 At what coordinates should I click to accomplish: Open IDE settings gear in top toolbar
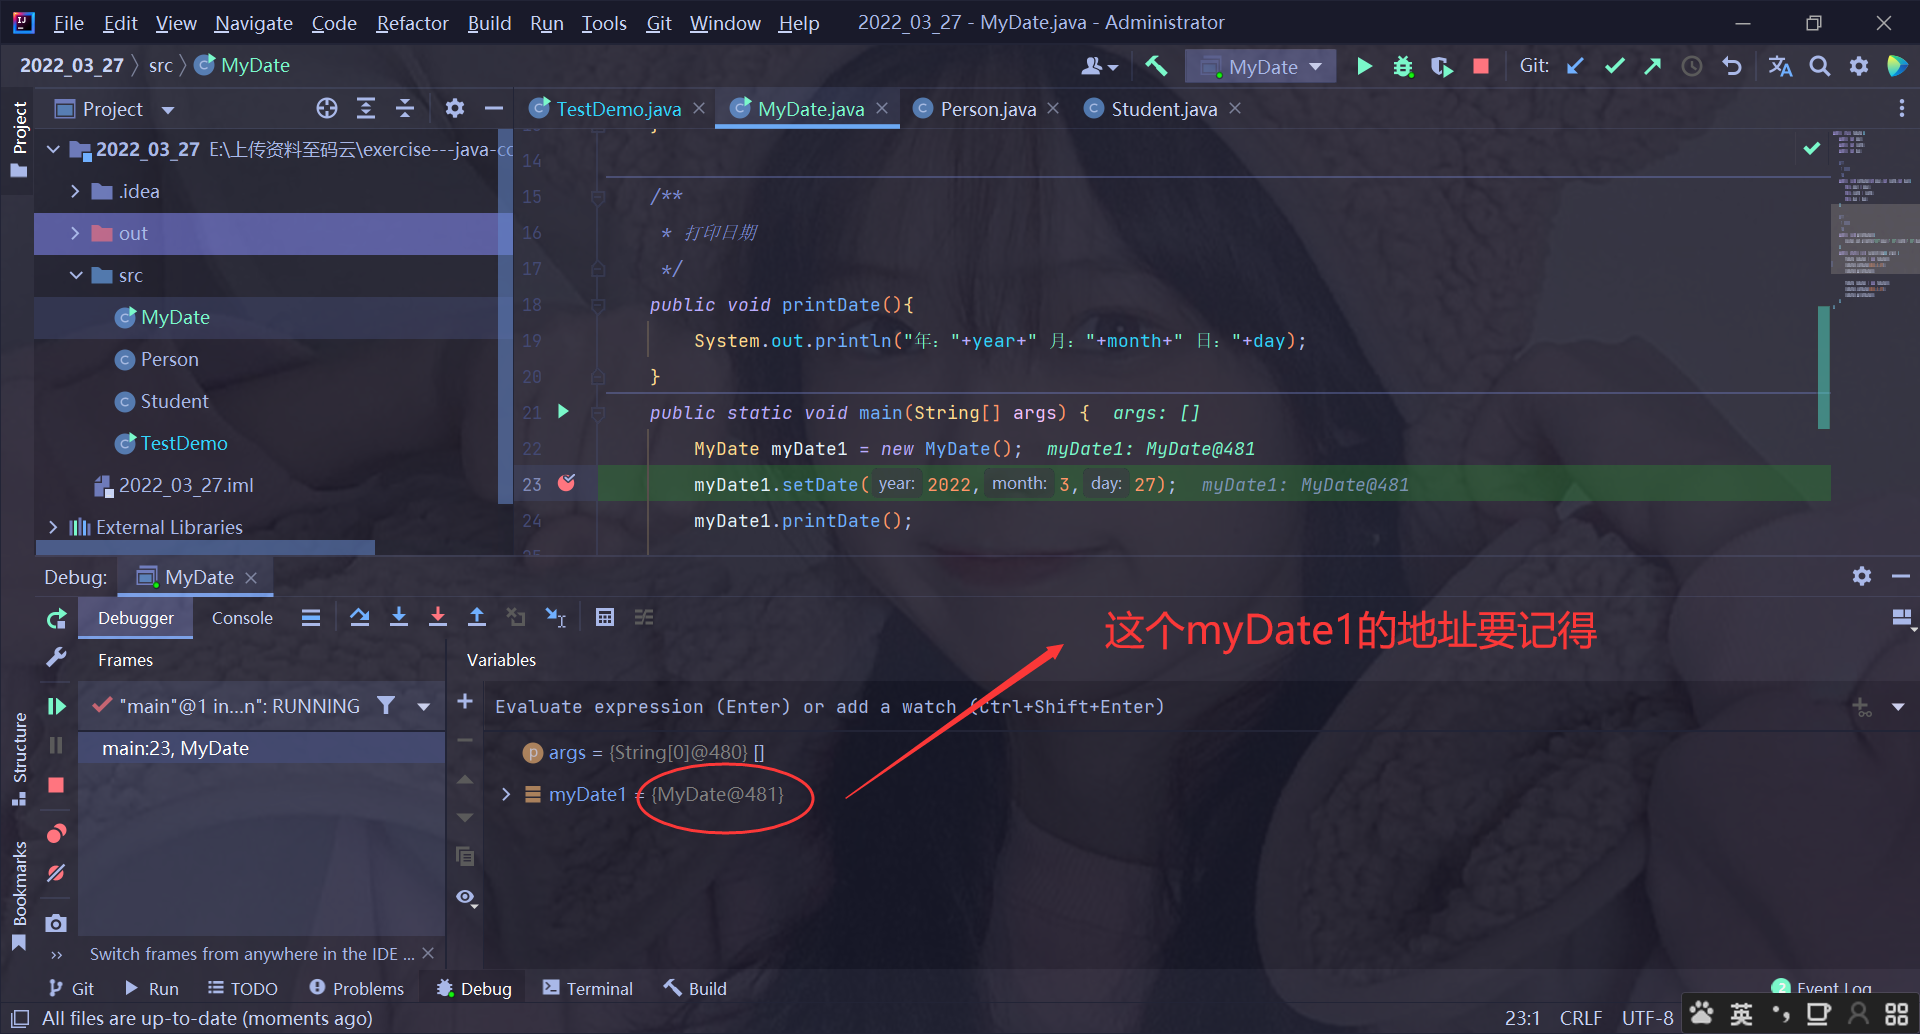point(1859,66)
